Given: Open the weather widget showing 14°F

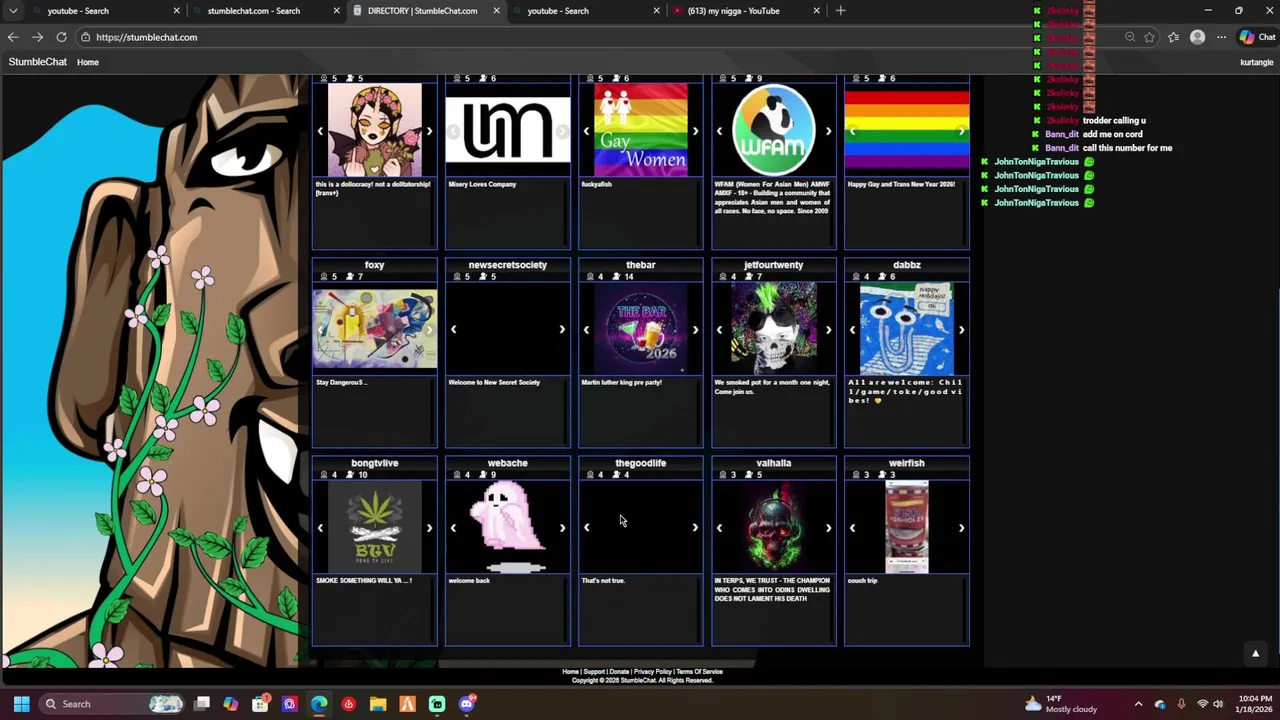Looking at the screenshot, I should 1061,704.
